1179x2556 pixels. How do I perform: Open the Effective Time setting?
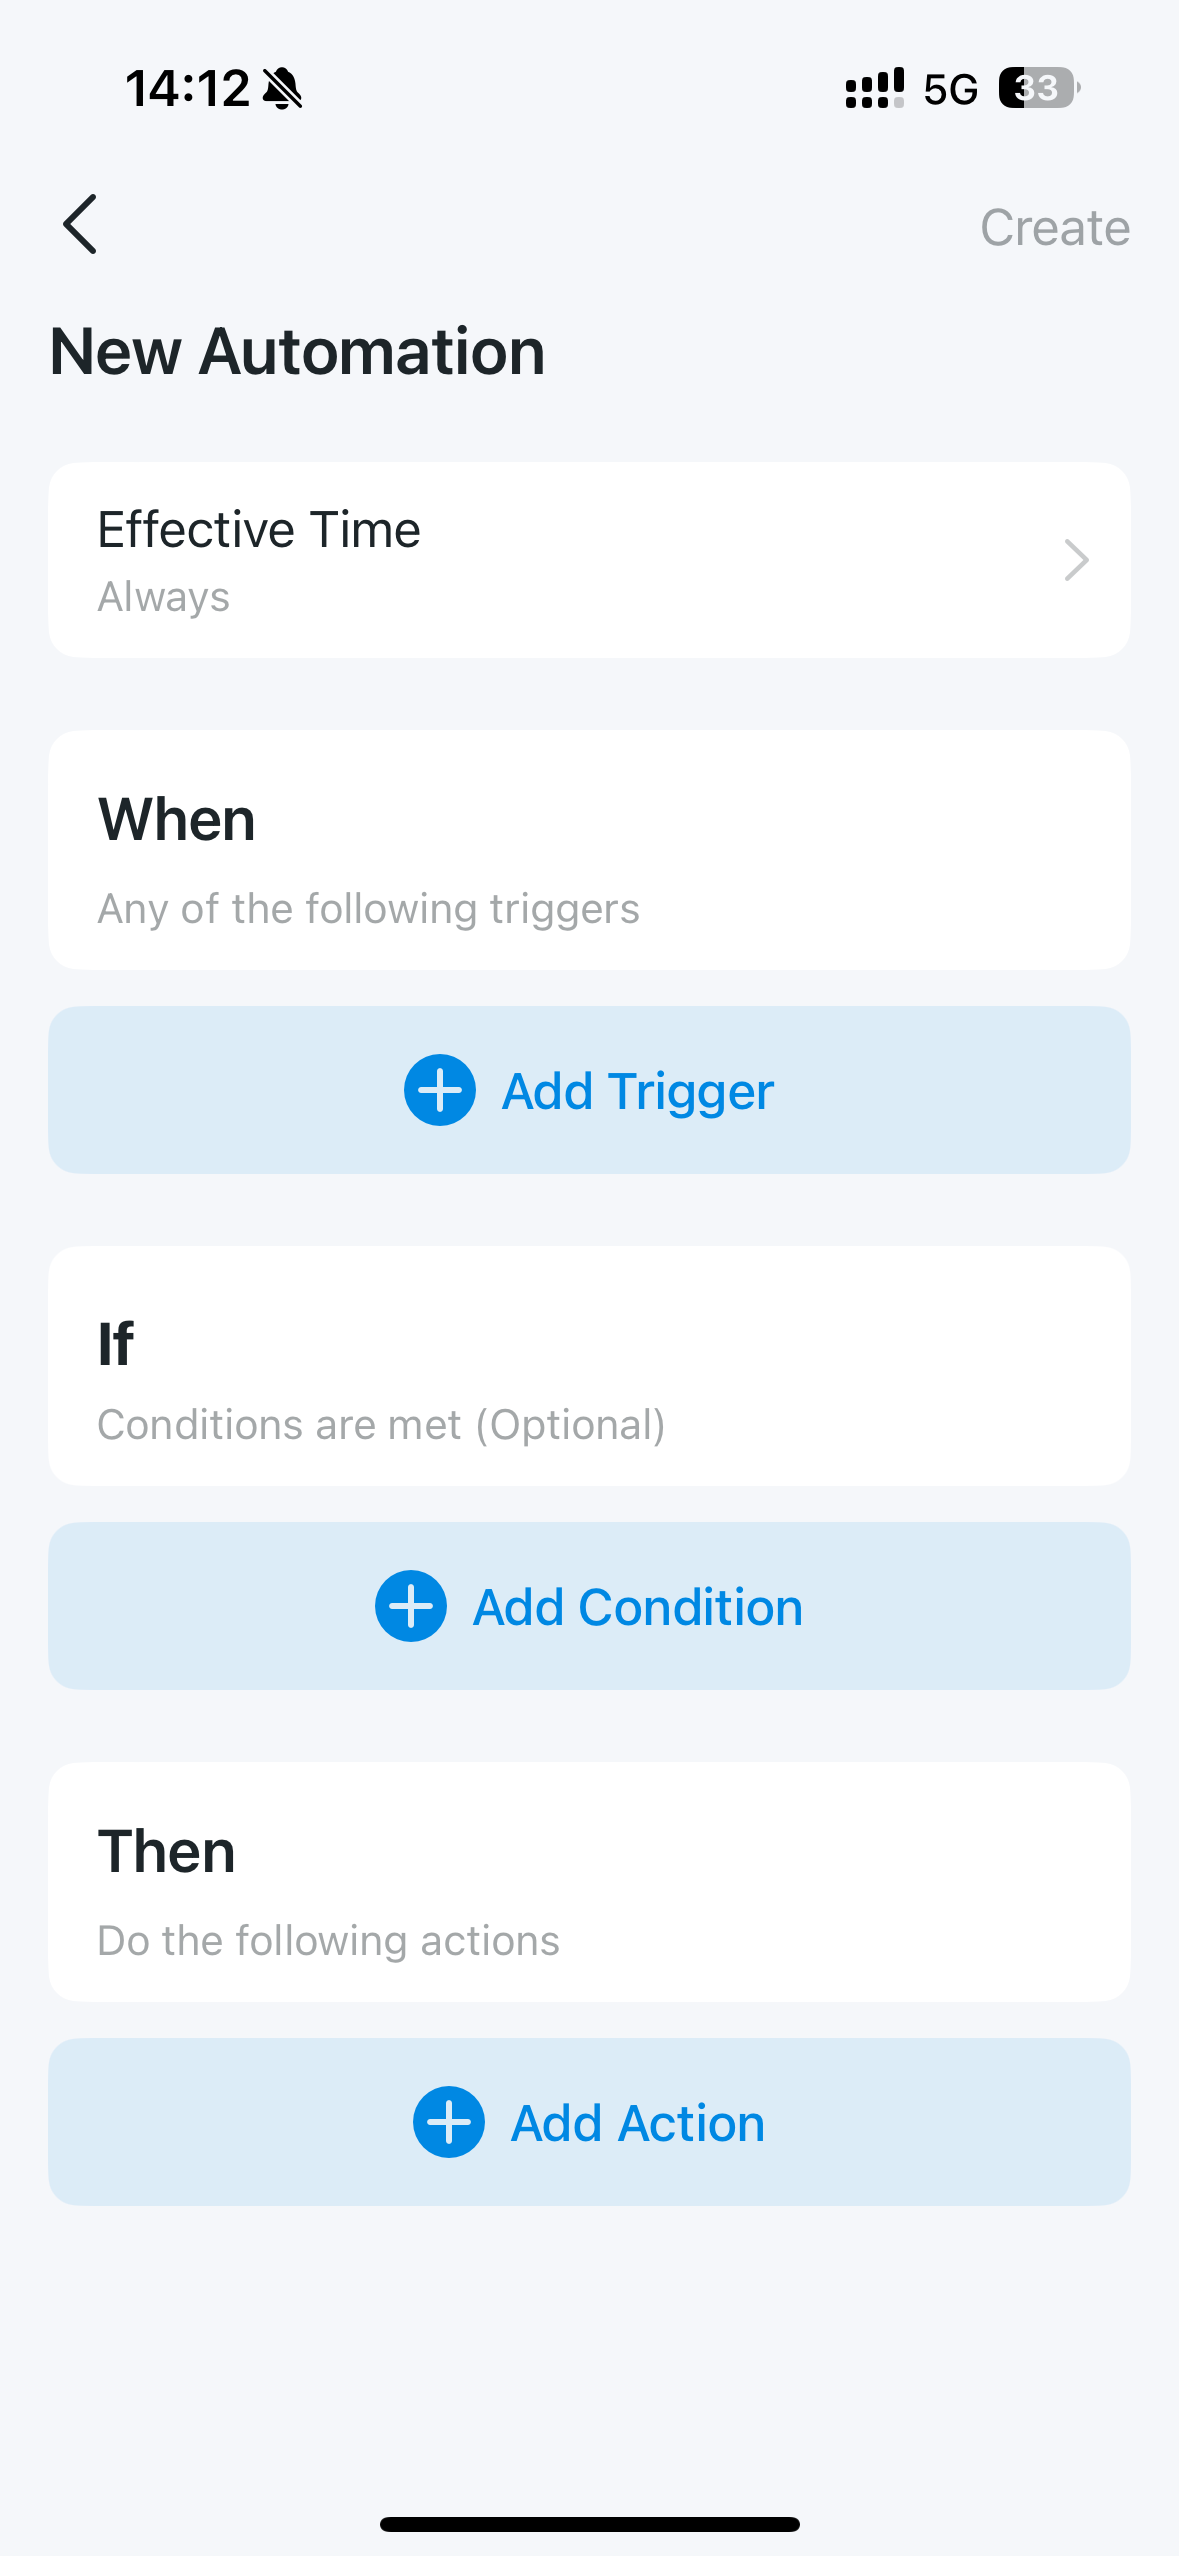tap(259, 530)
